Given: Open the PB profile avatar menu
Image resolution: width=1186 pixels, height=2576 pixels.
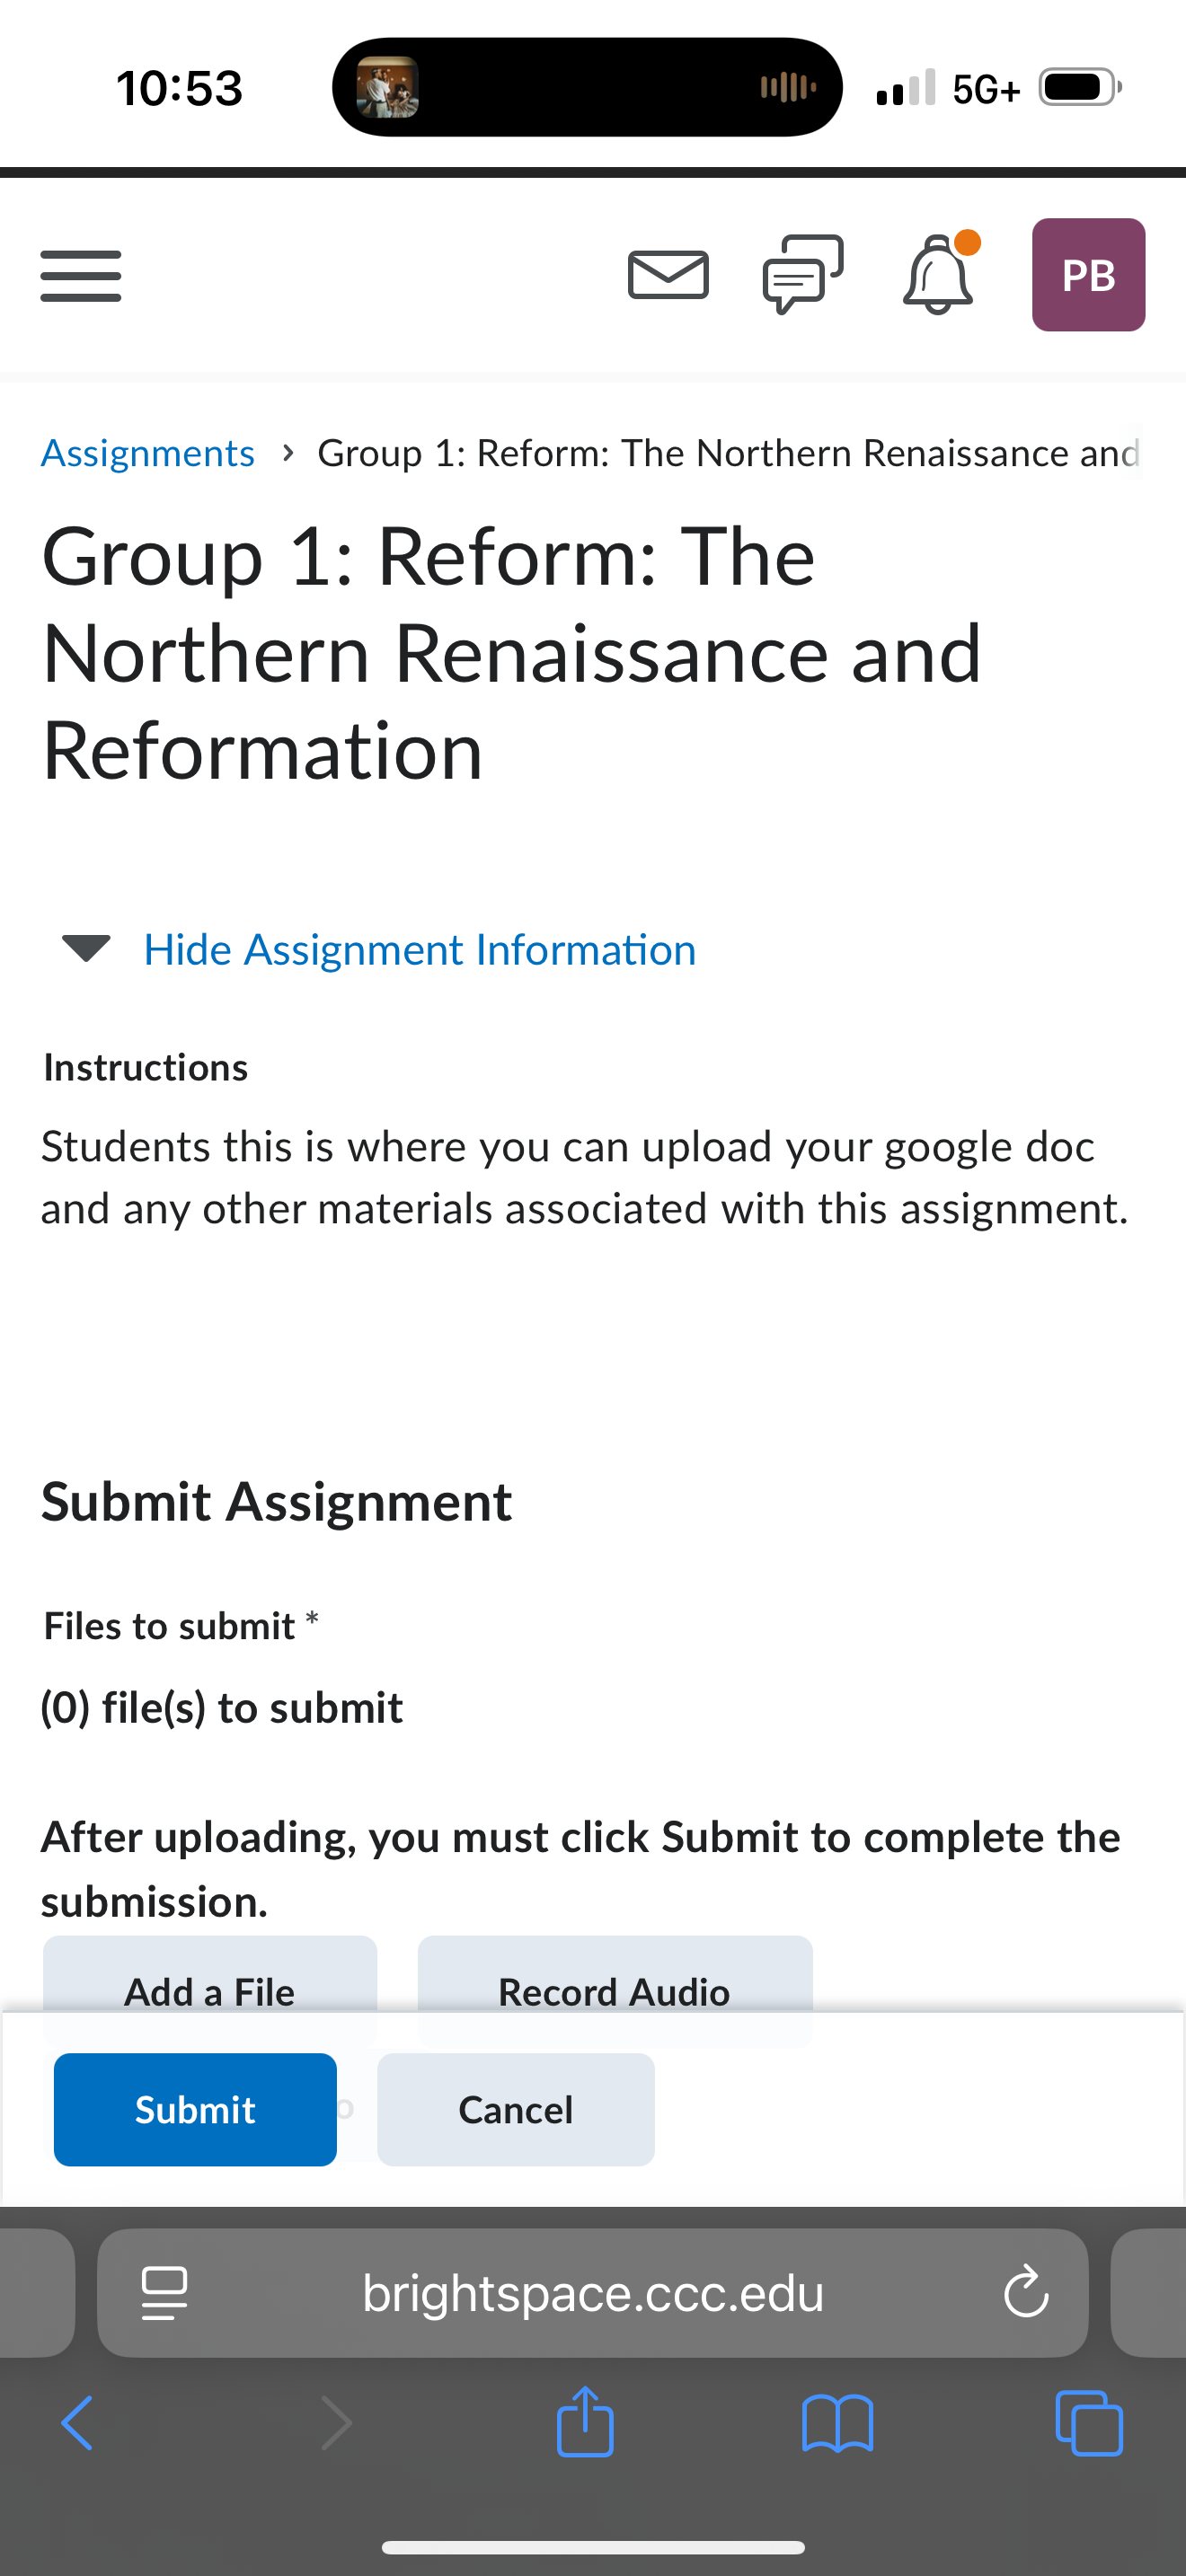Looking at the screenshot, I should click(x=1088, y=275).
